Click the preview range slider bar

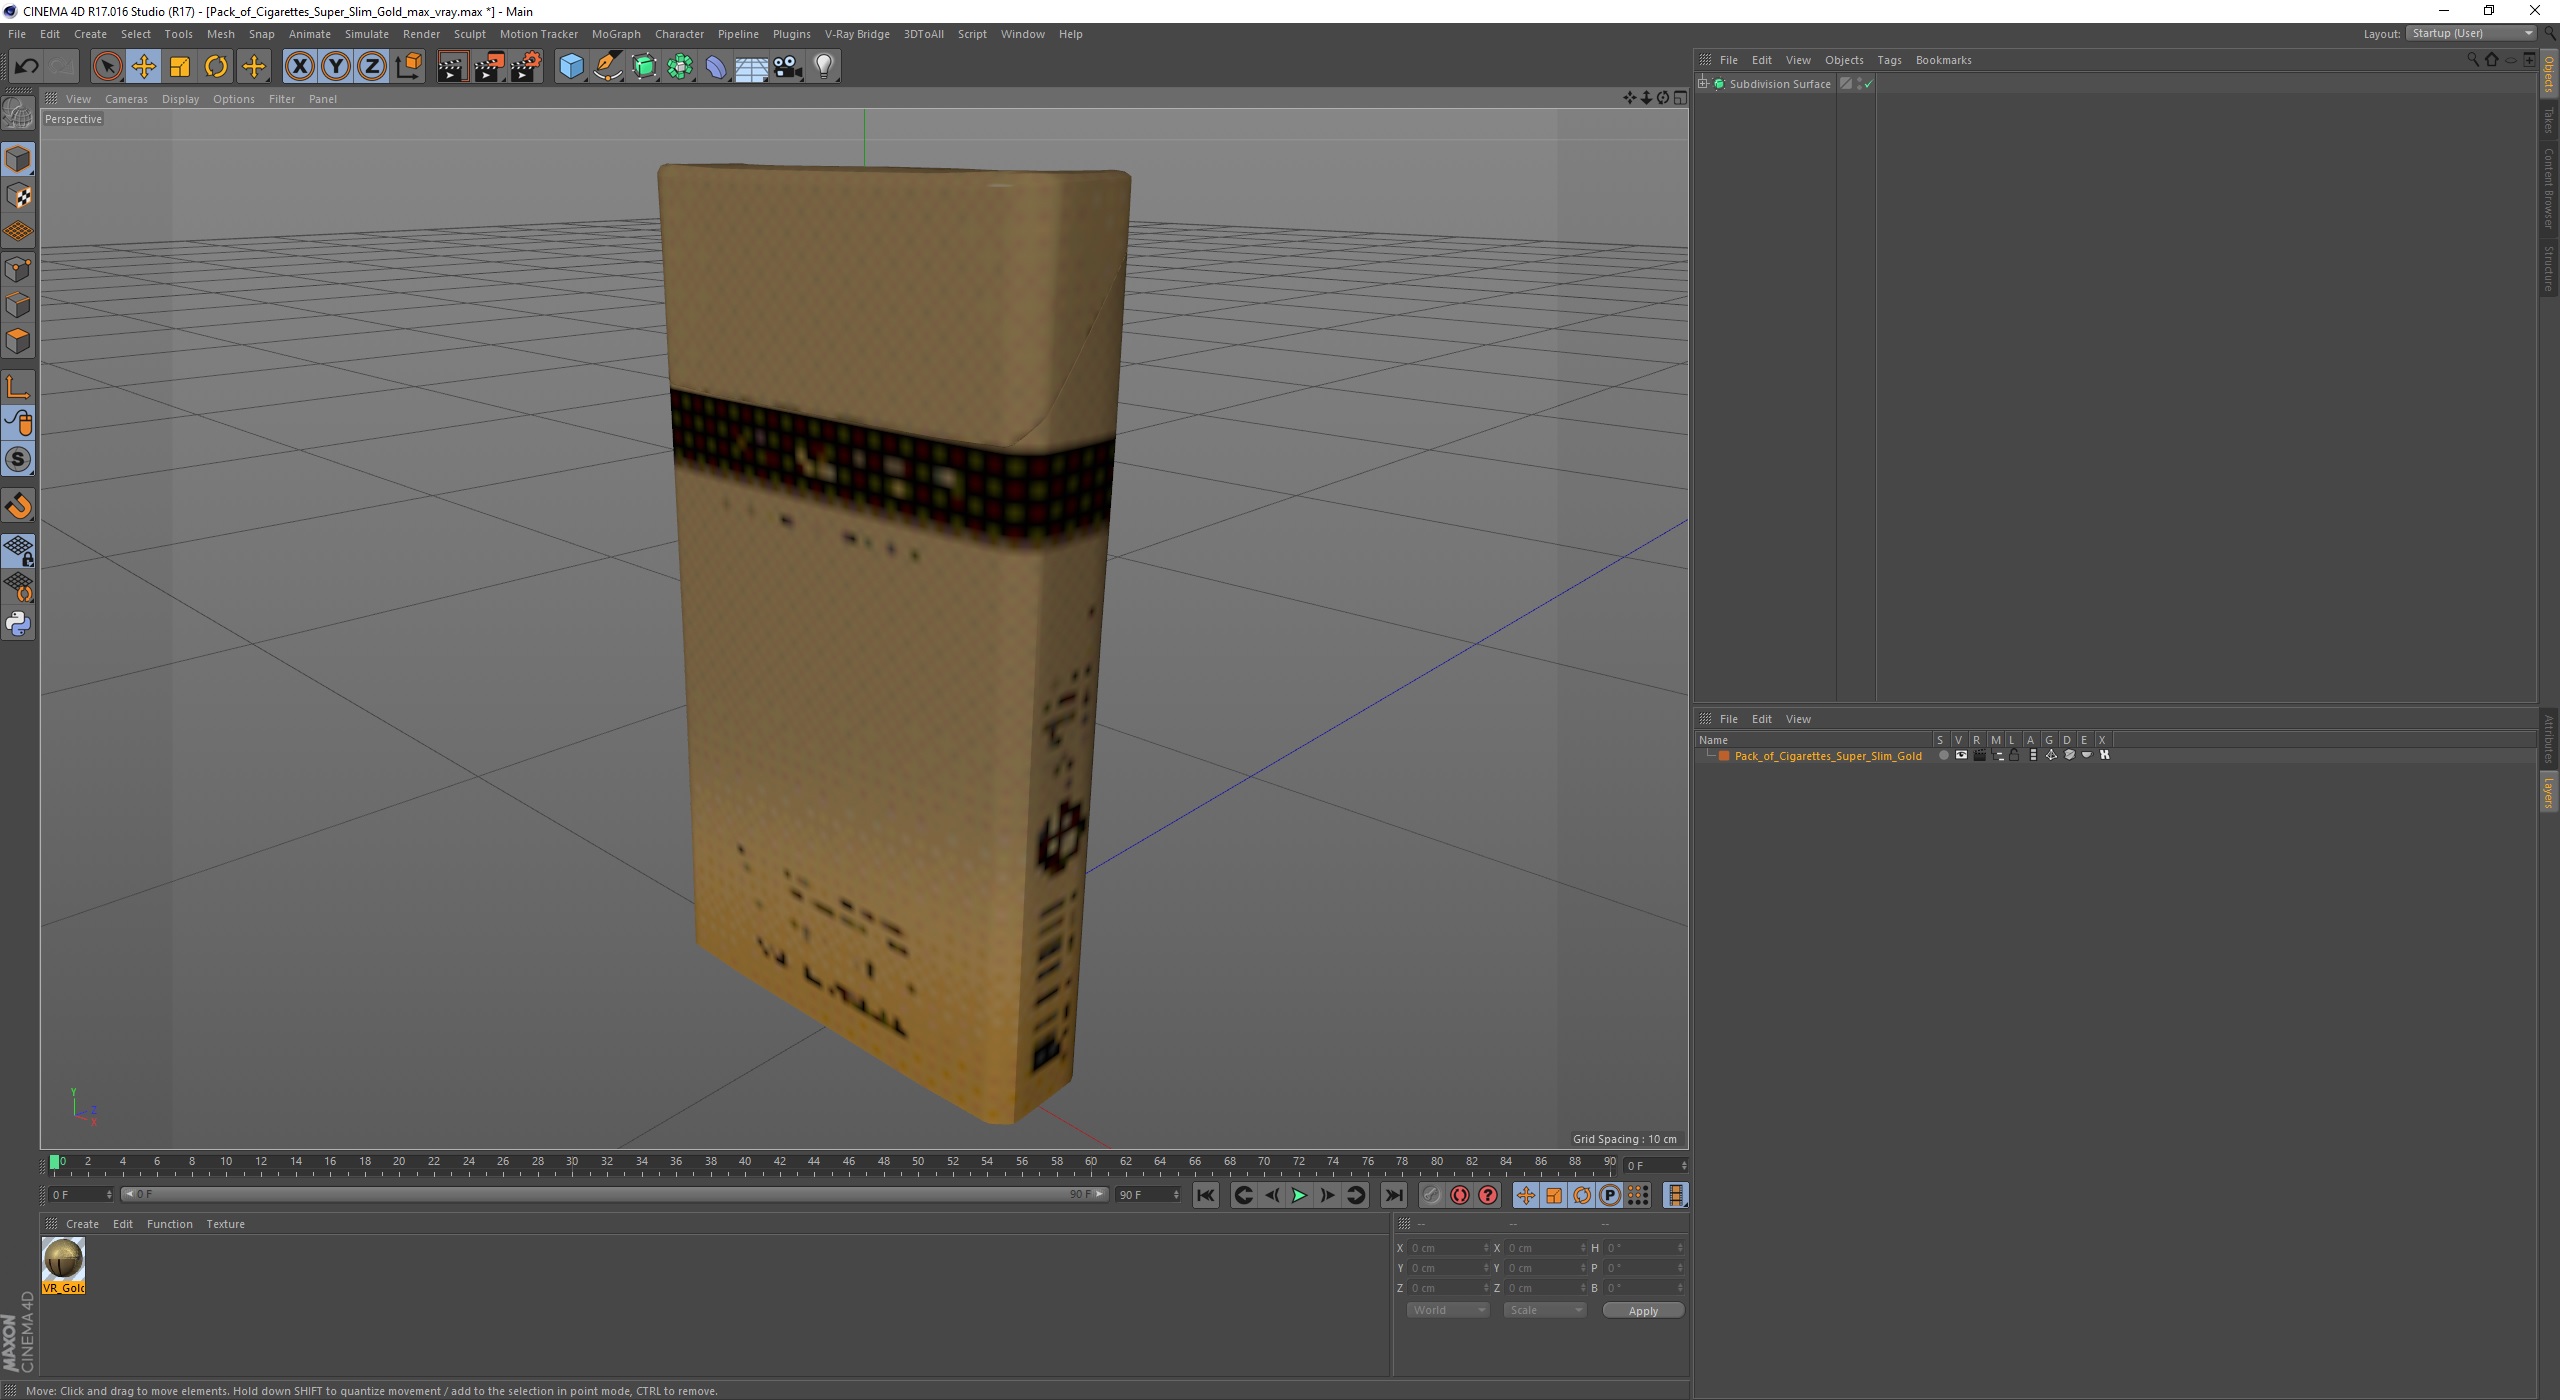(614, 1195)
